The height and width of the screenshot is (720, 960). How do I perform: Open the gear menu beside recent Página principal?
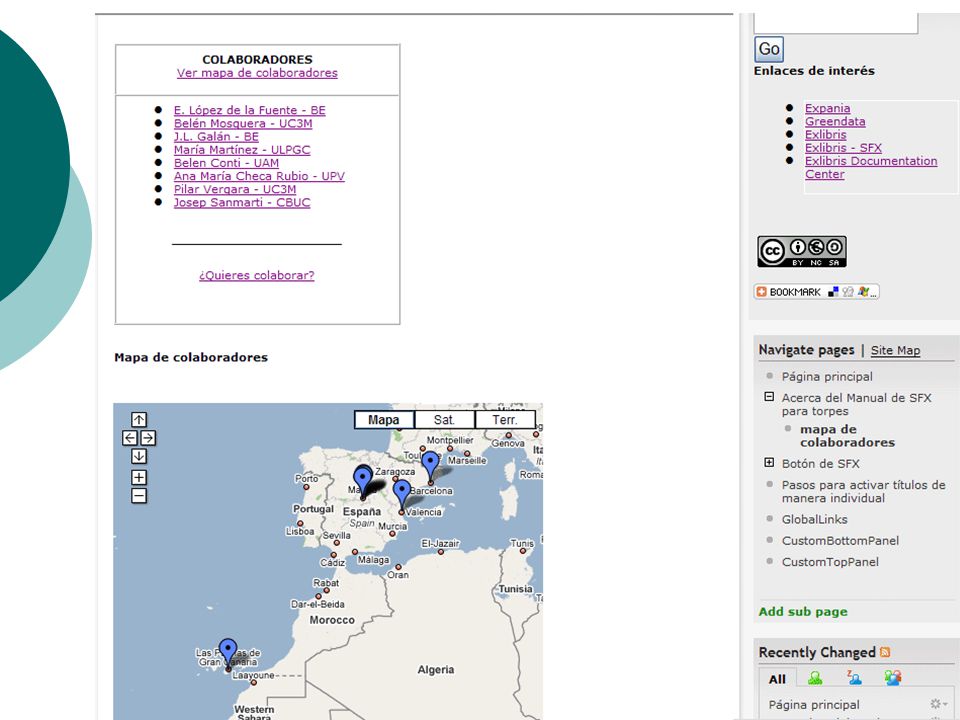point(938,704)
